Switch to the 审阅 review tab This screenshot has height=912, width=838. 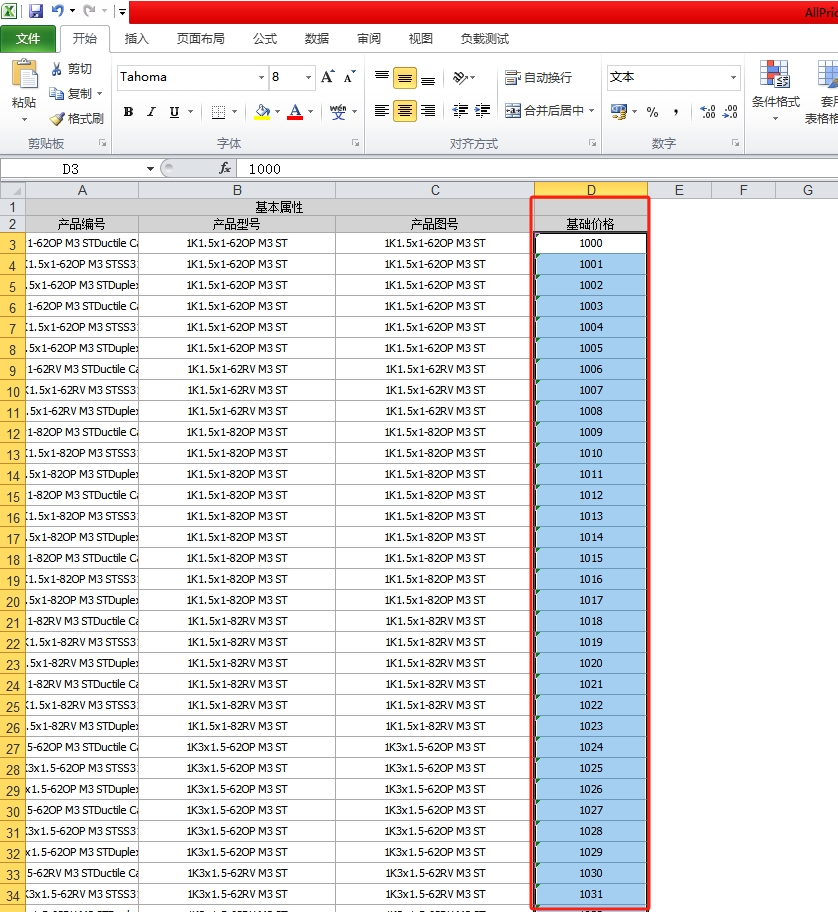pyautogui.click(x=369, y=39)
